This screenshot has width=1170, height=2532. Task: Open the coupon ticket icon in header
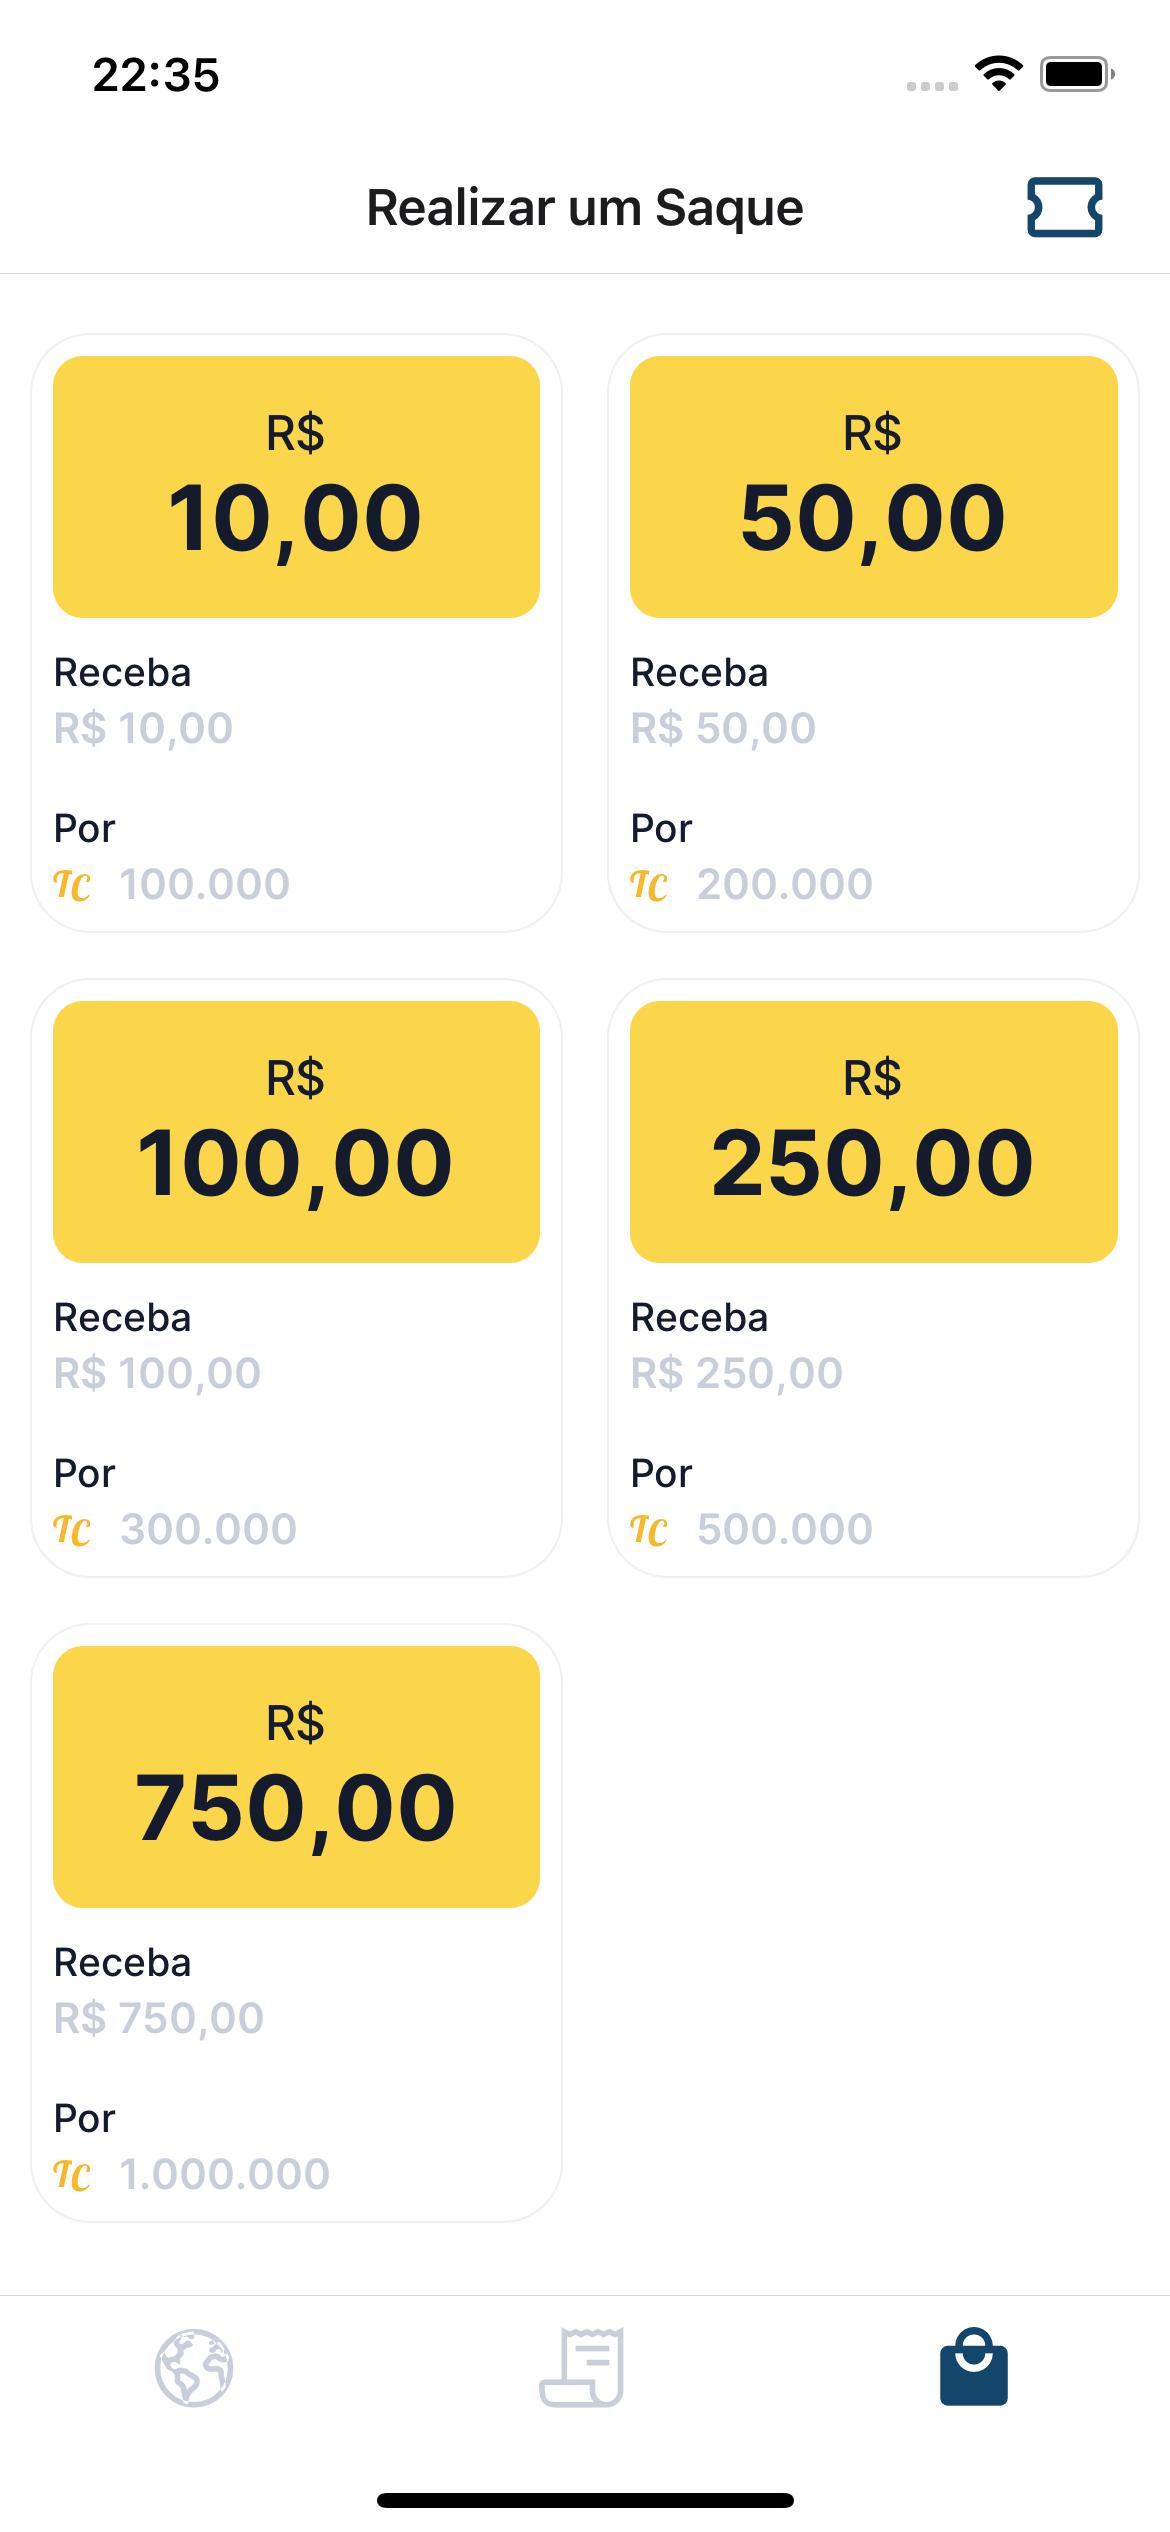point(1064,207)
